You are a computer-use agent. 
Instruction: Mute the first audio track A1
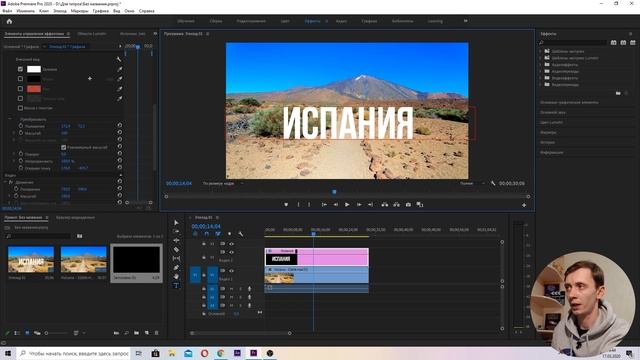(231, 289)
